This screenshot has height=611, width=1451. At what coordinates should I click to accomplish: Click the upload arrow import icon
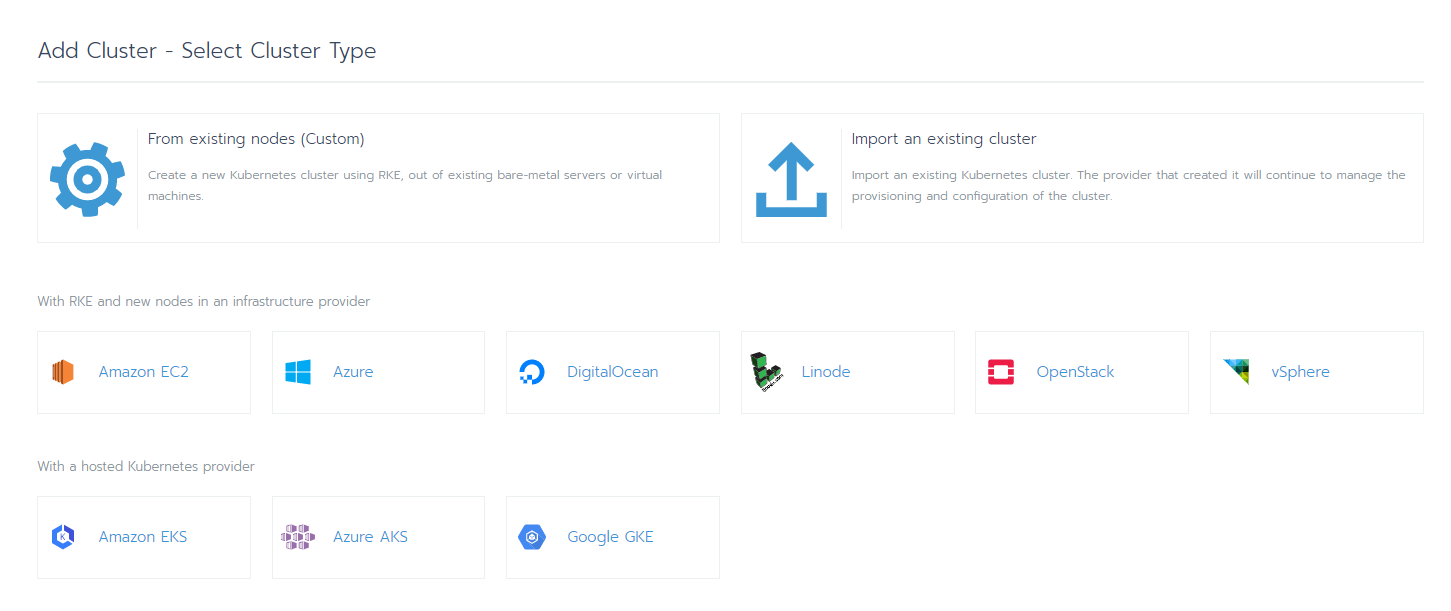click(x=791, y=179)
